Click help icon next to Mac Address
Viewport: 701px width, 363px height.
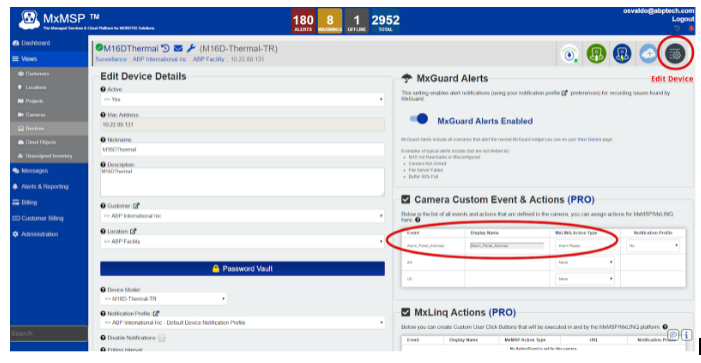click(x=103, y=114)
